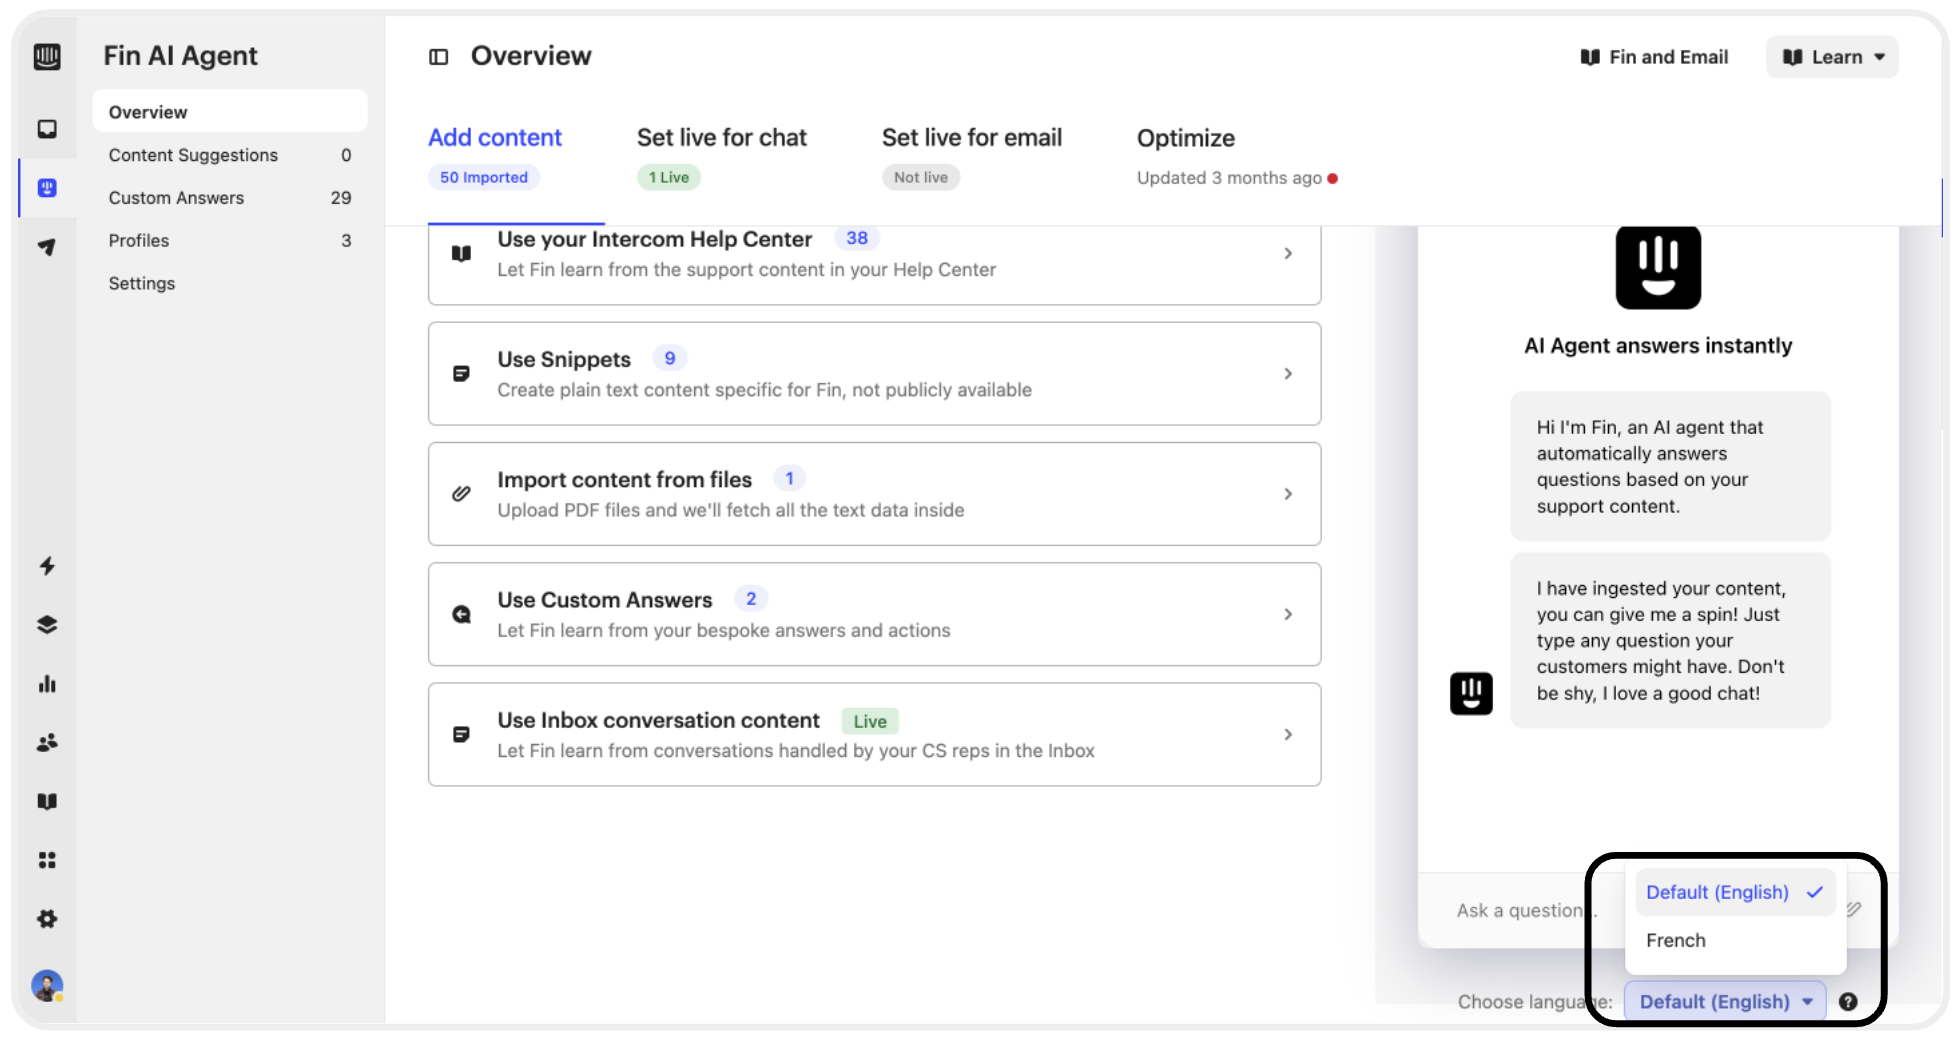This screenshot has width=1960, height=1042.
Task: Open the stacked layers sidebar icon
Action: coord(47,625)
